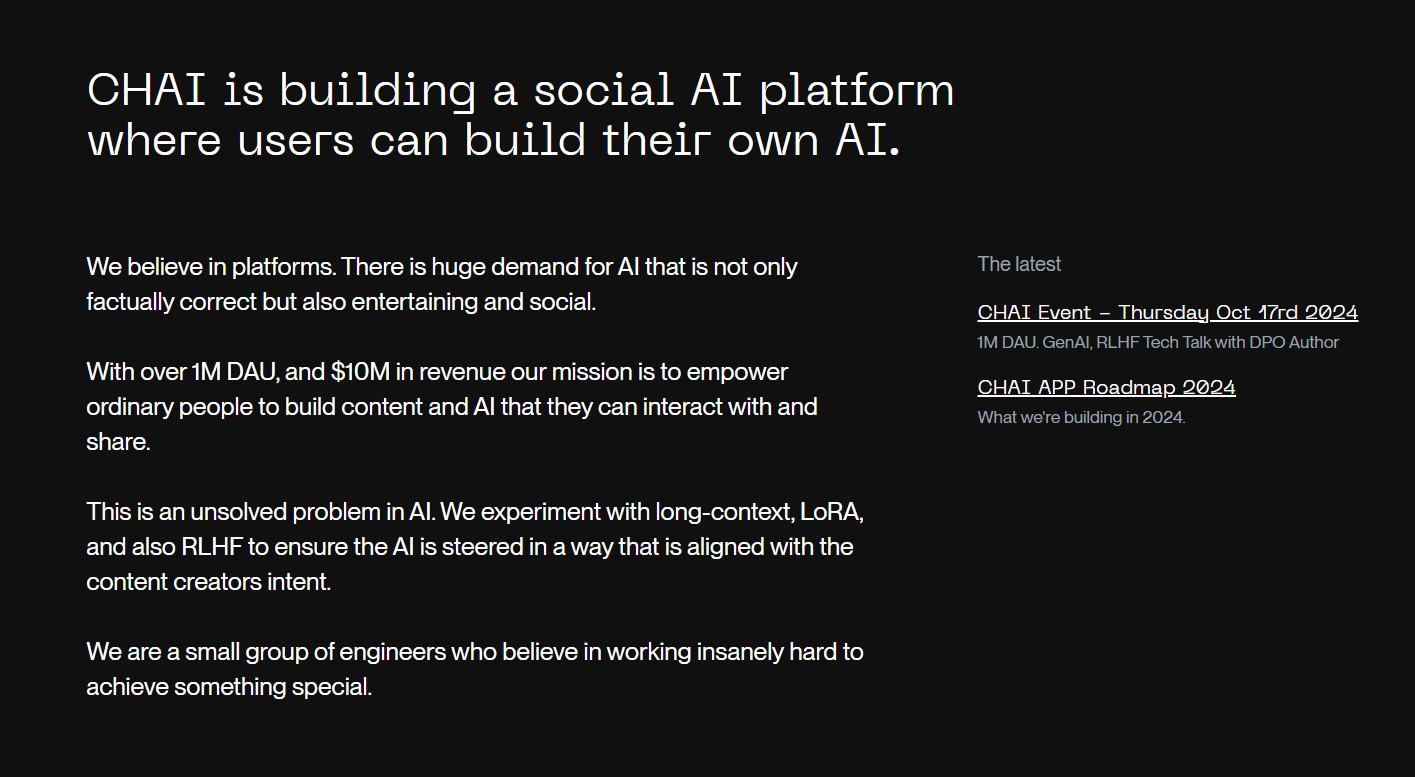This screenshot has width=1415, height=777.
Task: Click the "What we're building in 2024." description
Action: pos(1081,417)
